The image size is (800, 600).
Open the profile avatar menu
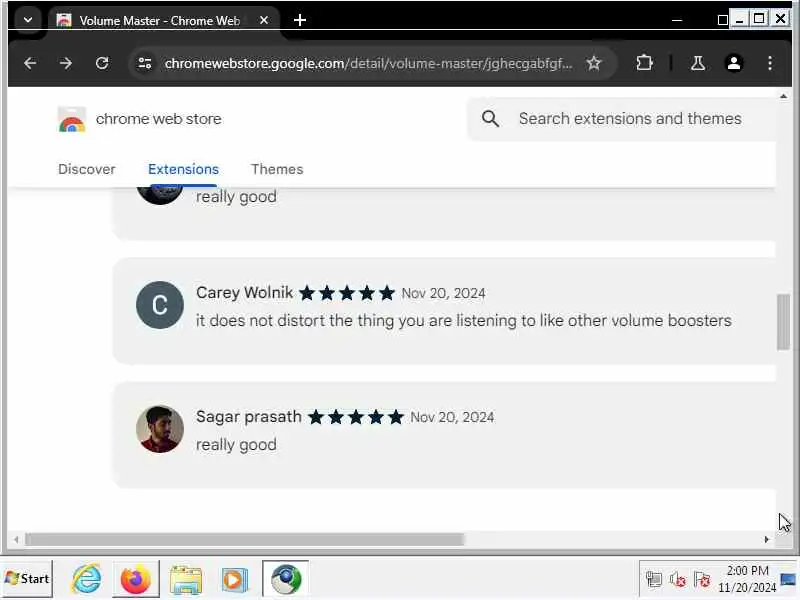click(x=734, y=63)
